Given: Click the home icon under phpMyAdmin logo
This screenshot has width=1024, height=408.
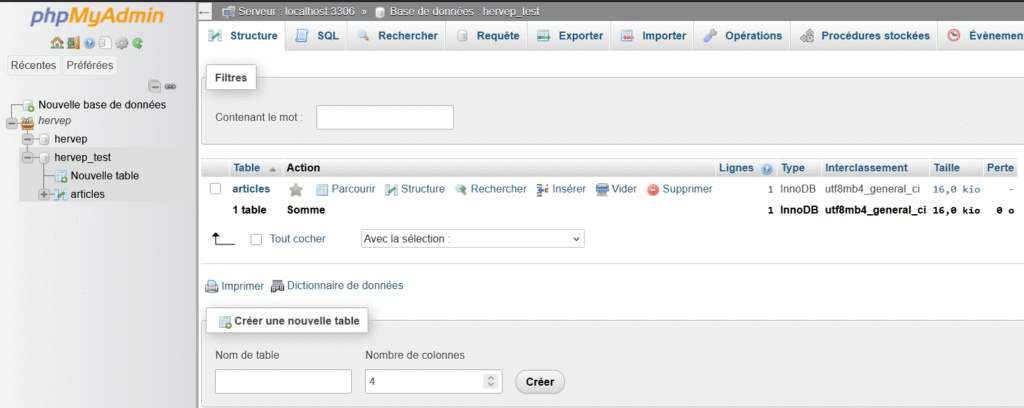Looking at the screenshot, I should 56,43.
